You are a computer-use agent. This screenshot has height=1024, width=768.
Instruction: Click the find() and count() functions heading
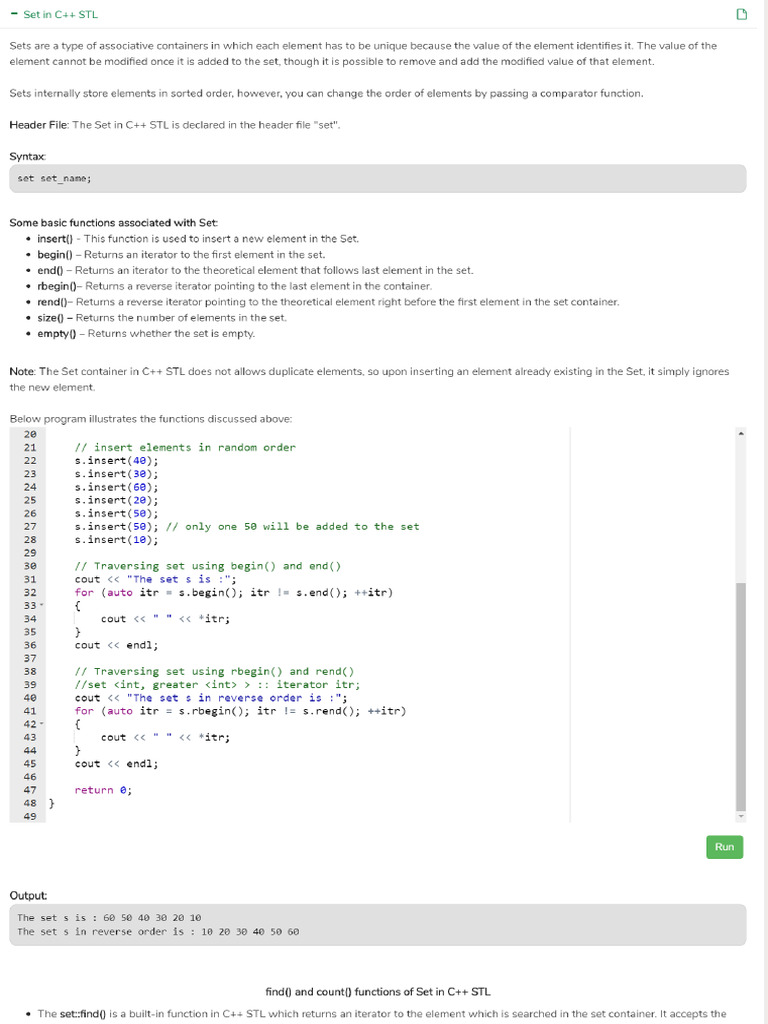click(378, 992)
